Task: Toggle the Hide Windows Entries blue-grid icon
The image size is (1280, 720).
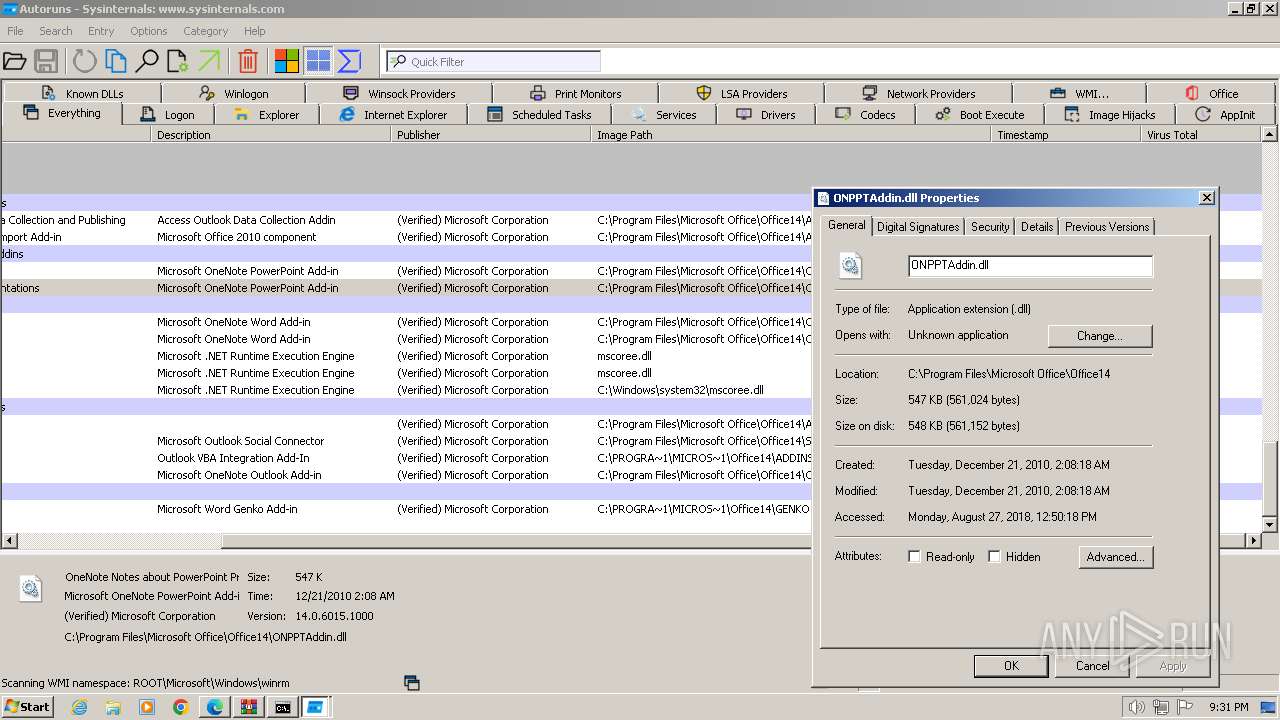Action: (318, 61)
